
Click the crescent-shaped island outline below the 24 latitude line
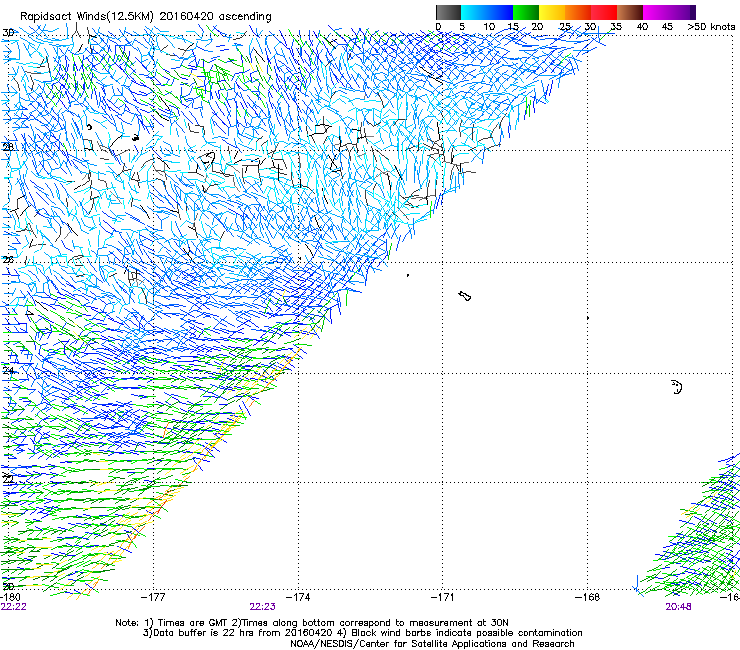pyautogui.click(x=677, y=387)
